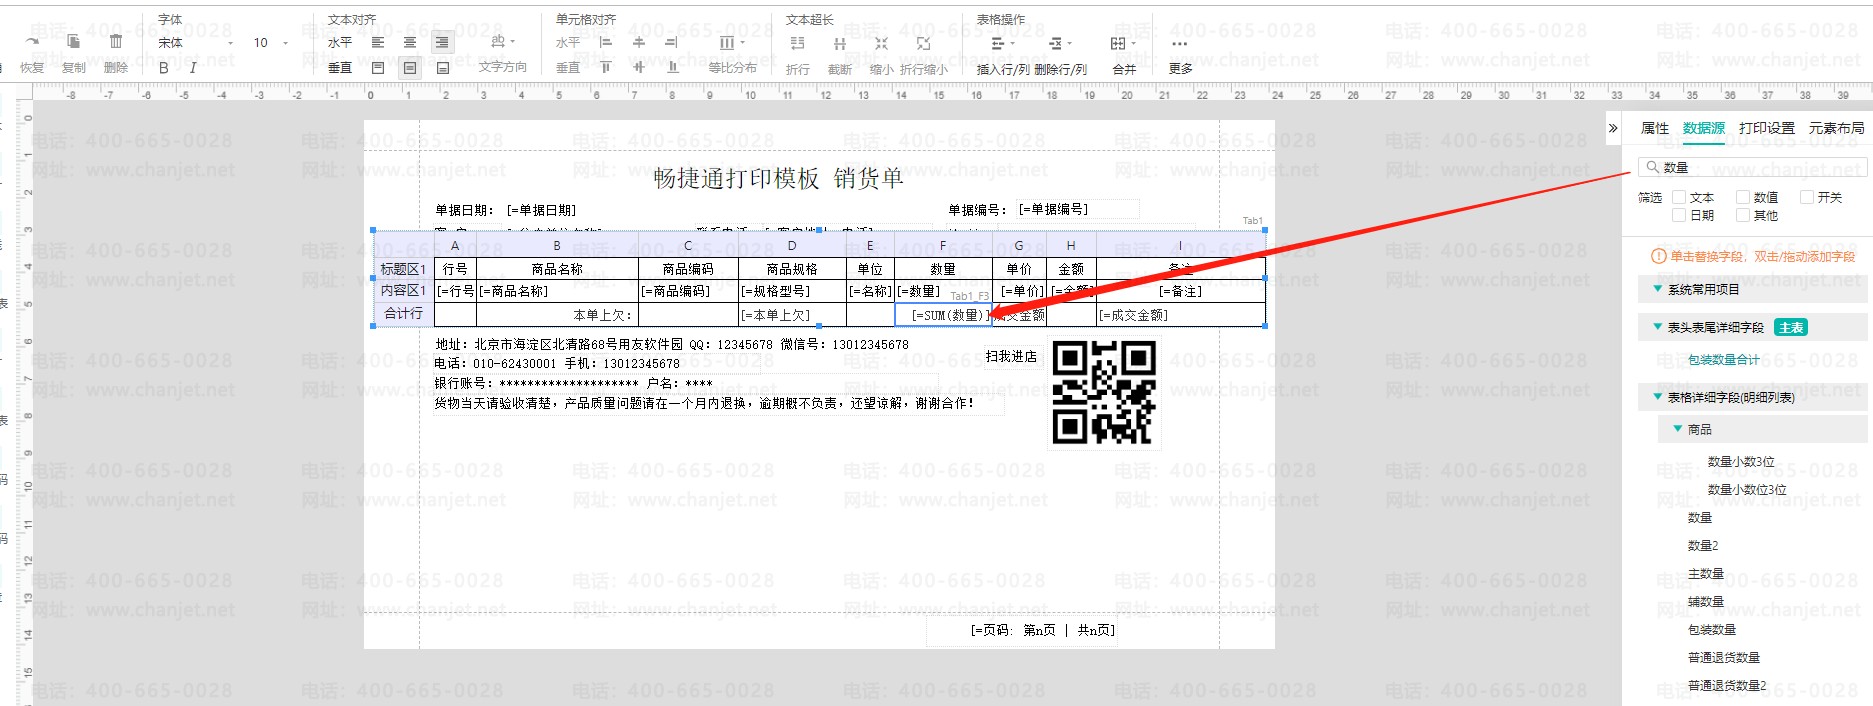This screenshot has height=706, width=1873.
Task: Switch to the 属性 tab
Action: (x=1654, y=128)
